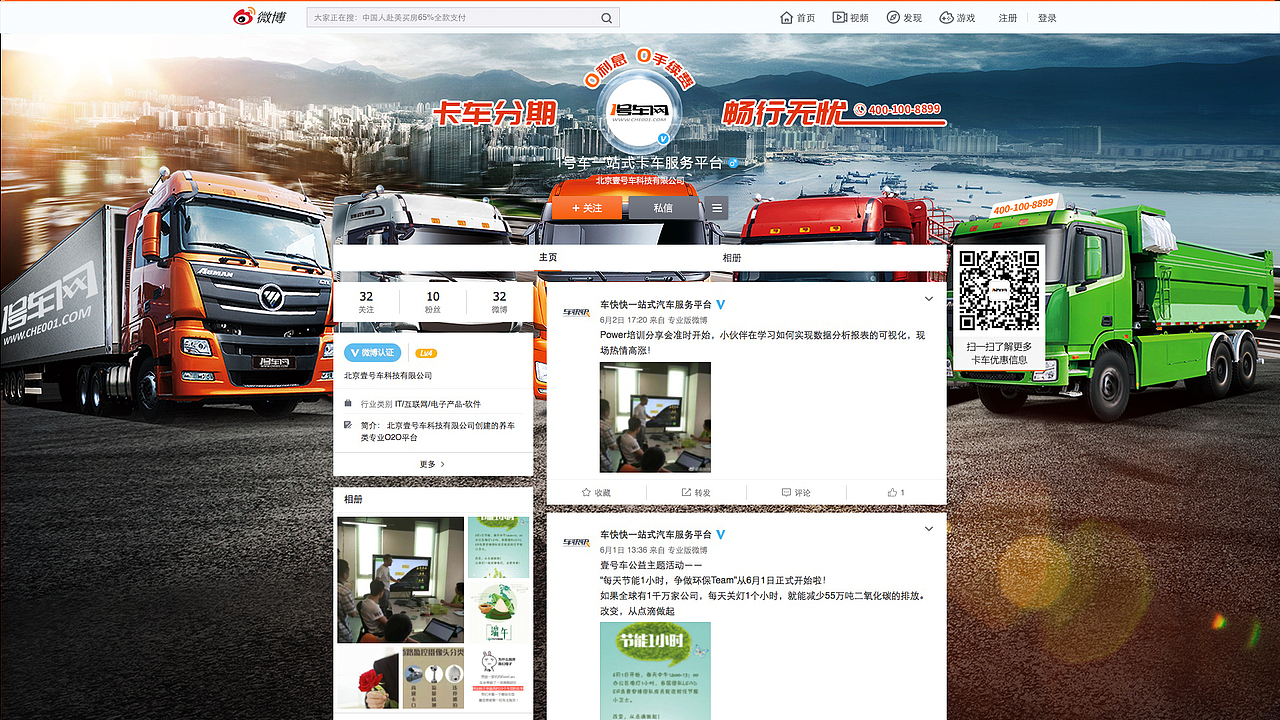Screen dimensions: 1280x720
Task: Click the QR code in the banner
Action: (x=999, y=291)
